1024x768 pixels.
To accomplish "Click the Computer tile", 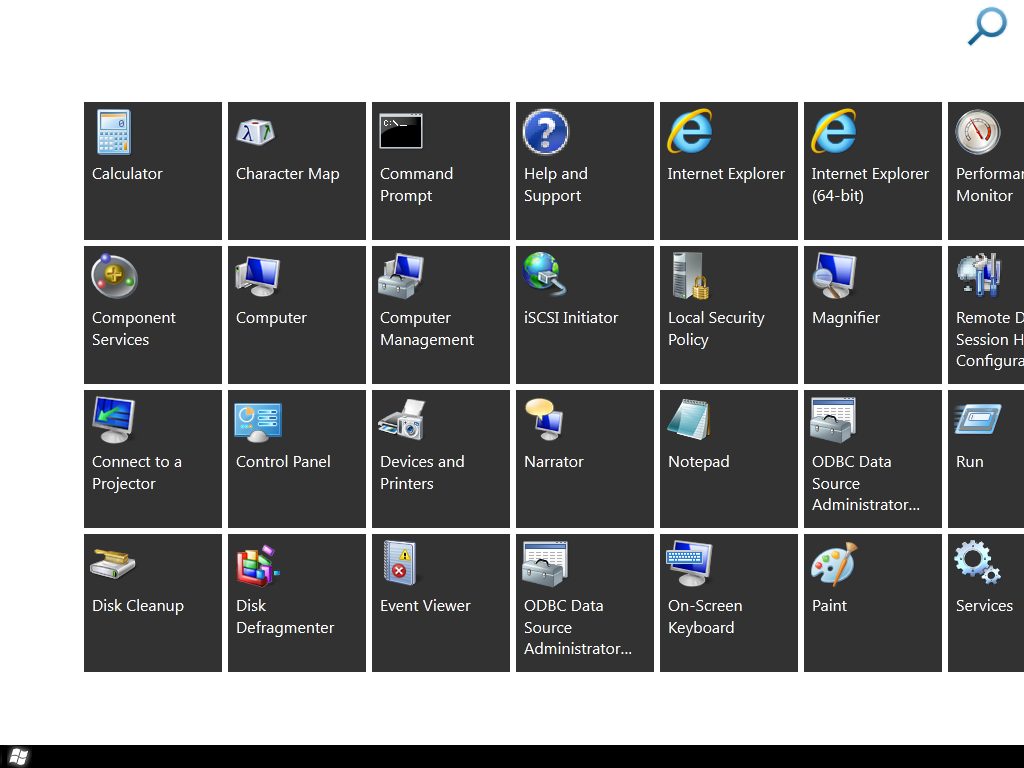I will (297, 315).
